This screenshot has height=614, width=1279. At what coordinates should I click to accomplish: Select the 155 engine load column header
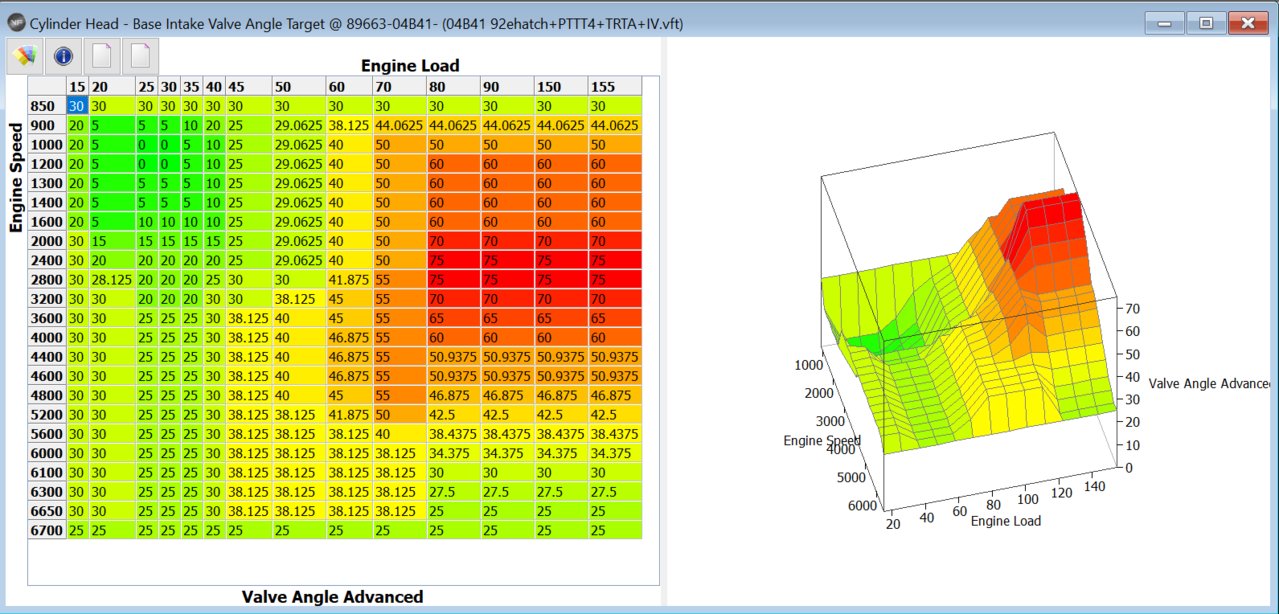(615, 87)
